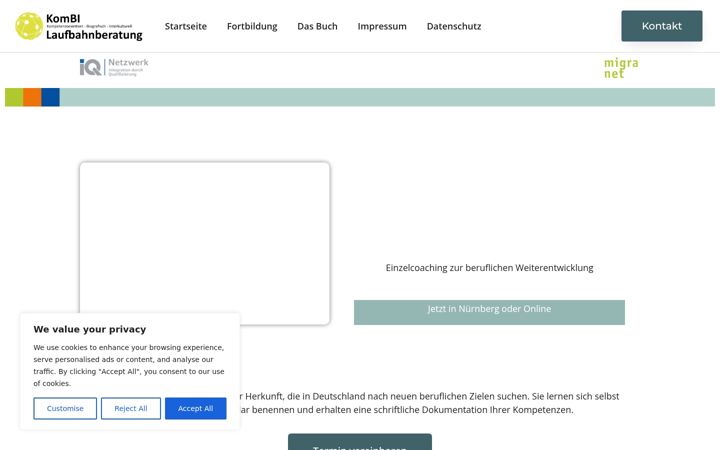Open the Impressum page

(382, 26)
